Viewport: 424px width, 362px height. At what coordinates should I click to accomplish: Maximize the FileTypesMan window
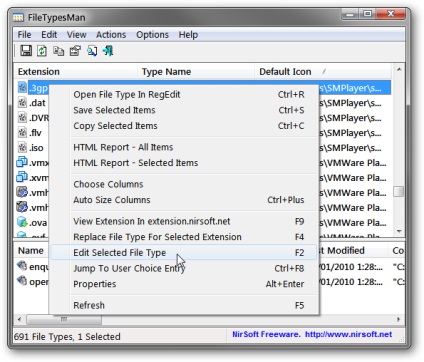pos(367,14)
